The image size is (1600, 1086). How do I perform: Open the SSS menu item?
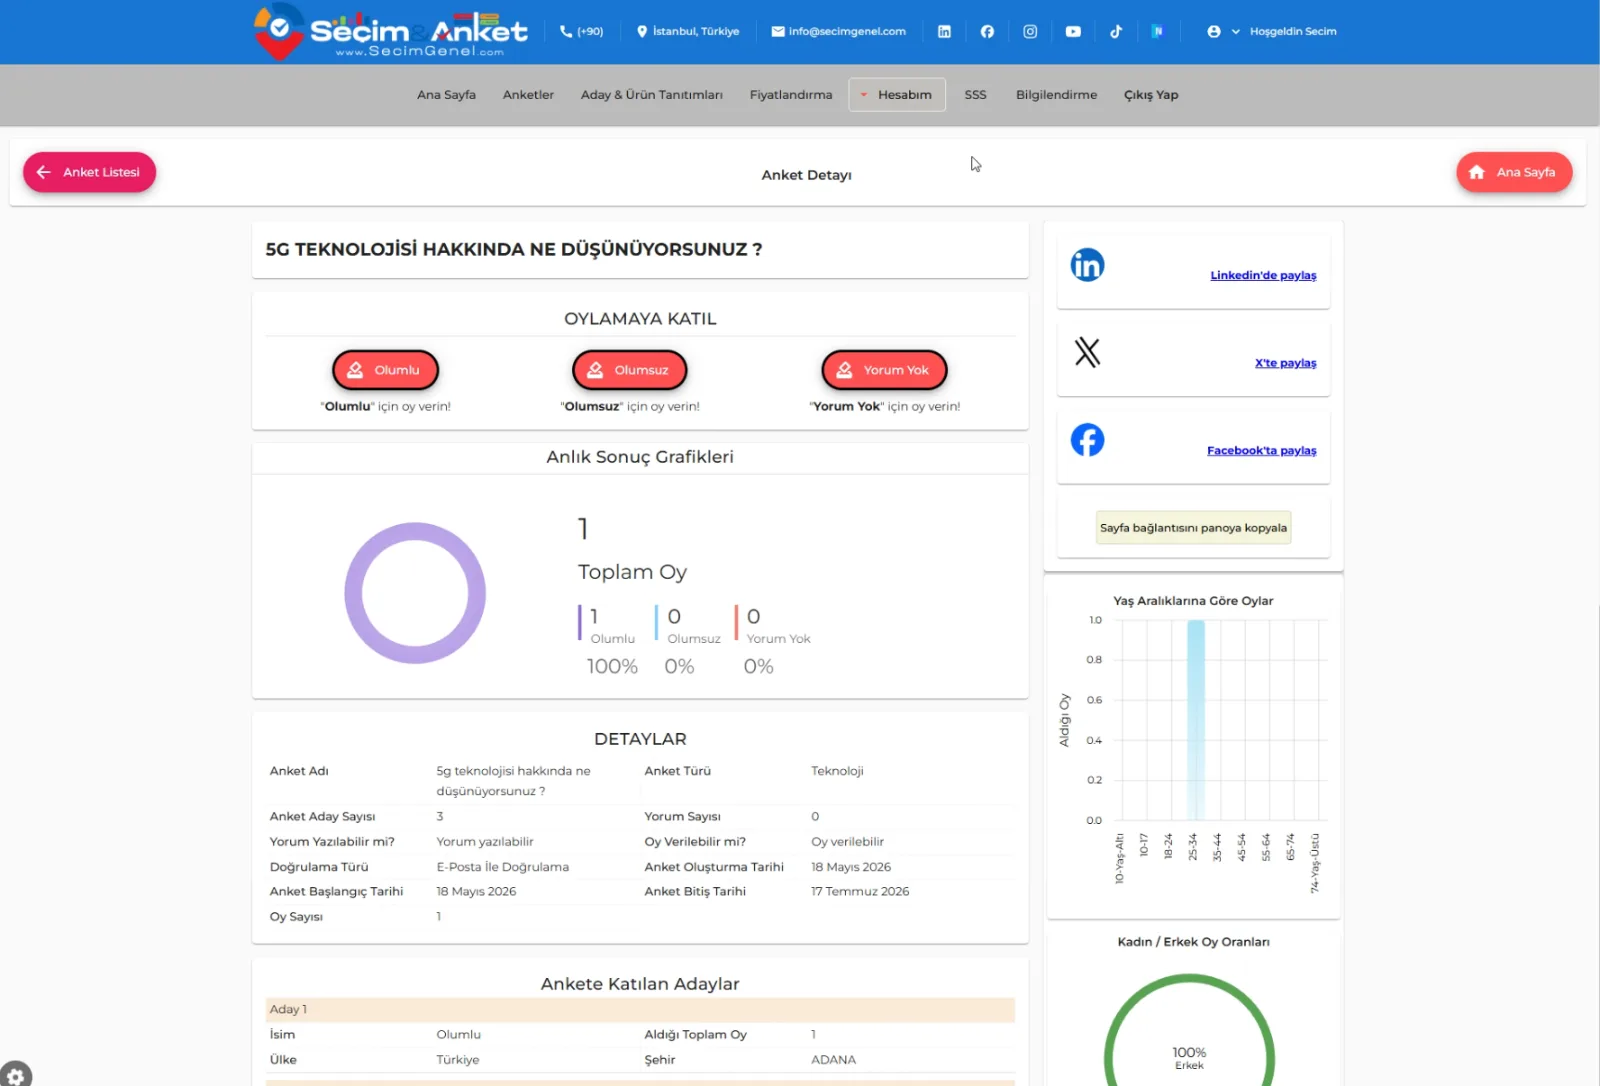(x=975, y=95)
